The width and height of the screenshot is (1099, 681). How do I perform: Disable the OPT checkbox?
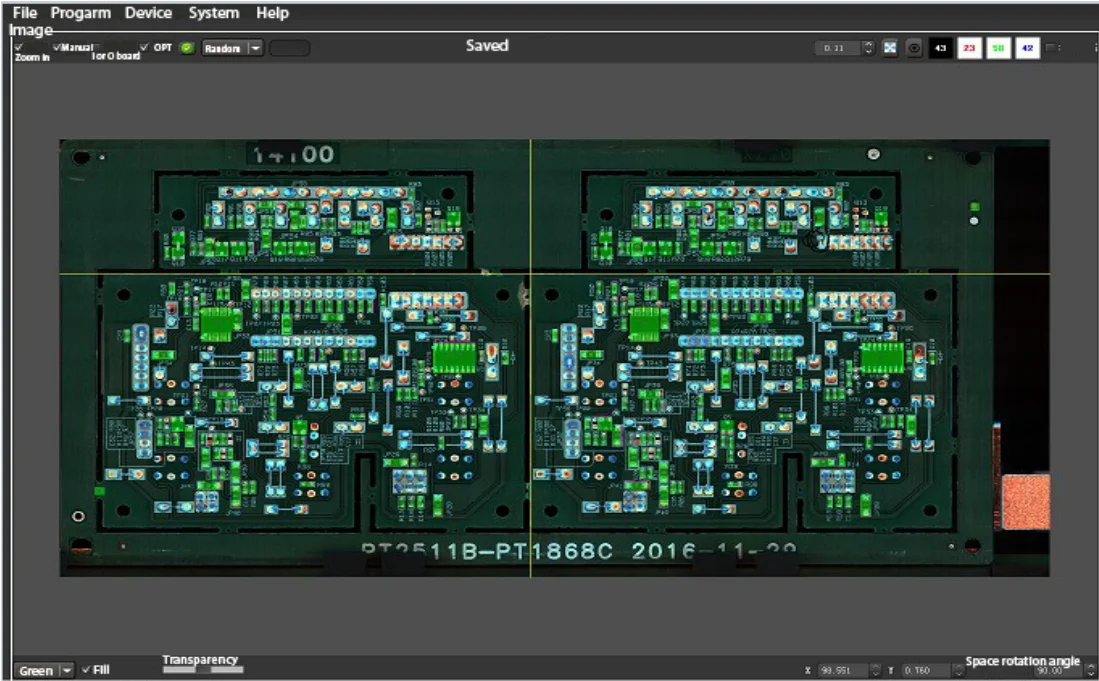click(x=145, y=47)
